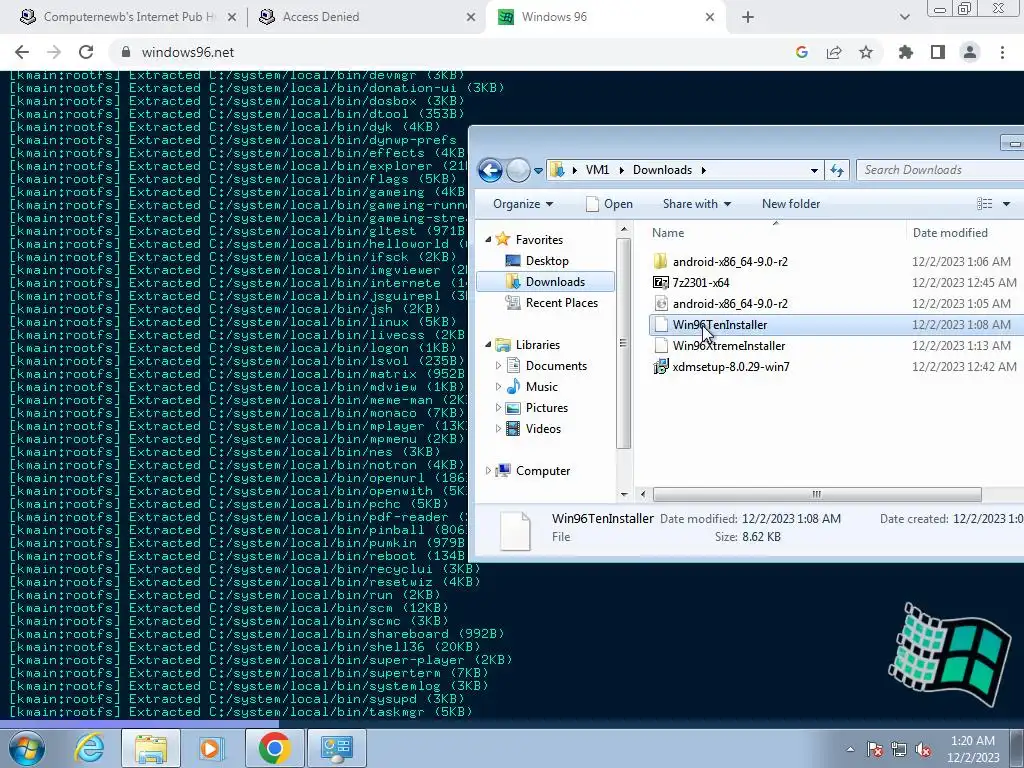Close the Access Denied tab
The image size is (1024, 768).
click(x=471, y=17)
